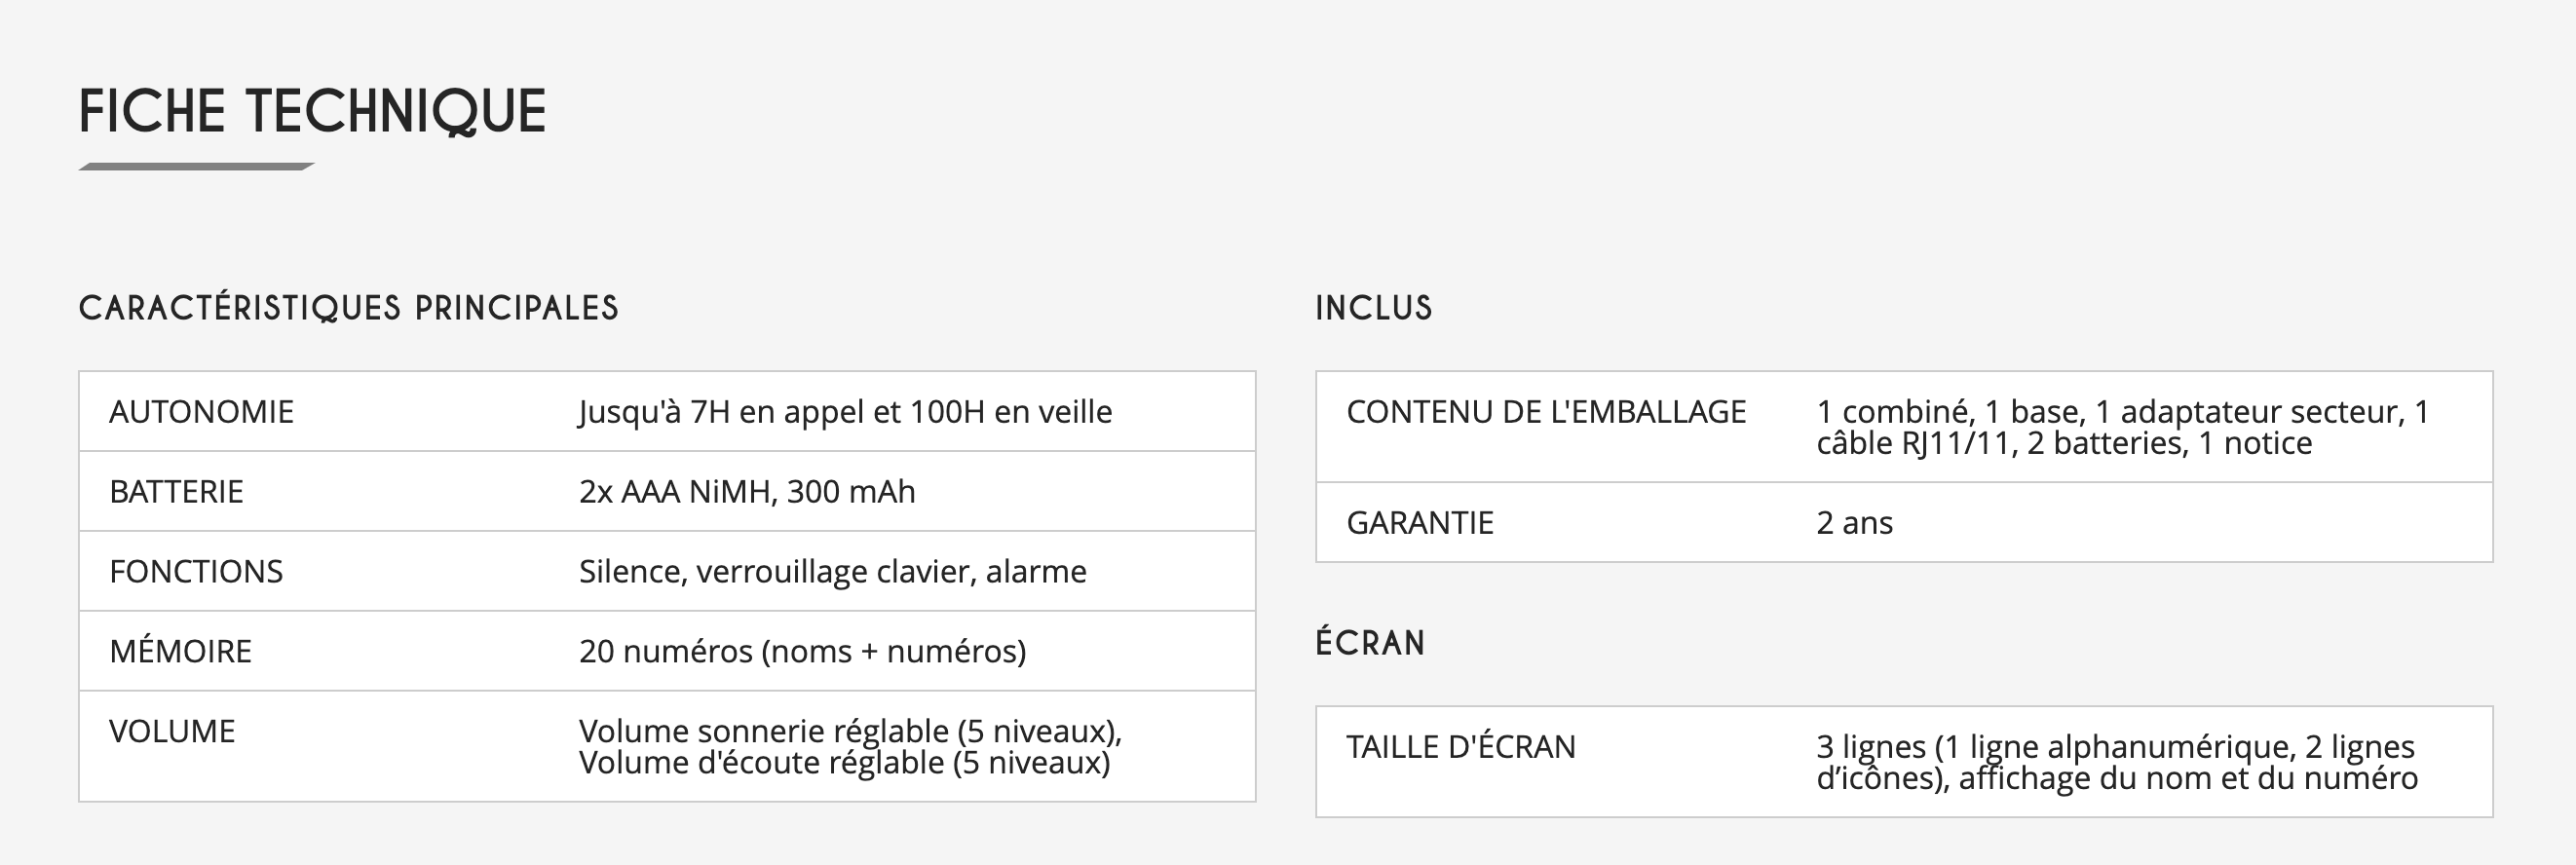Click the GARANTIE row label
Viewport: 2576px width, 865px height.
(1420, 523)
